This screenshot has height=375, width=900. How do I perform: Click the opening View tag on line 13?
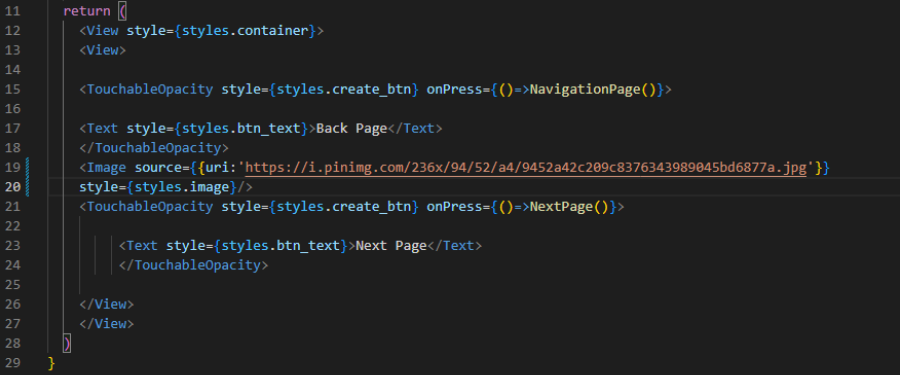[x=103, y=51]
